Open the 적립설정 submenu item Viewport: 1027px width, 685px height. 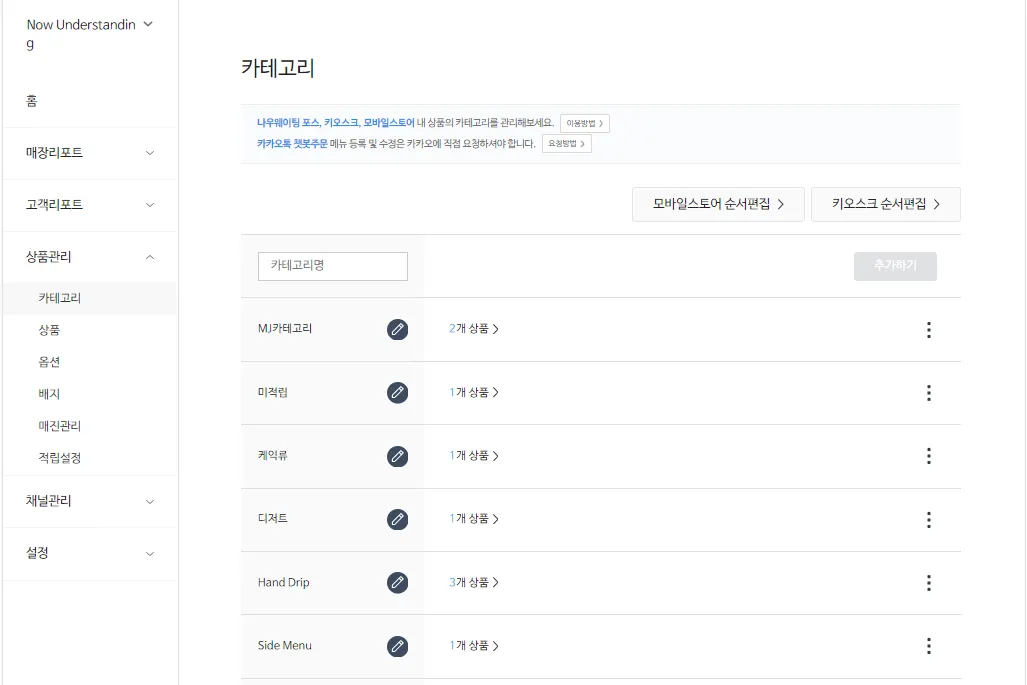[60, 458]
